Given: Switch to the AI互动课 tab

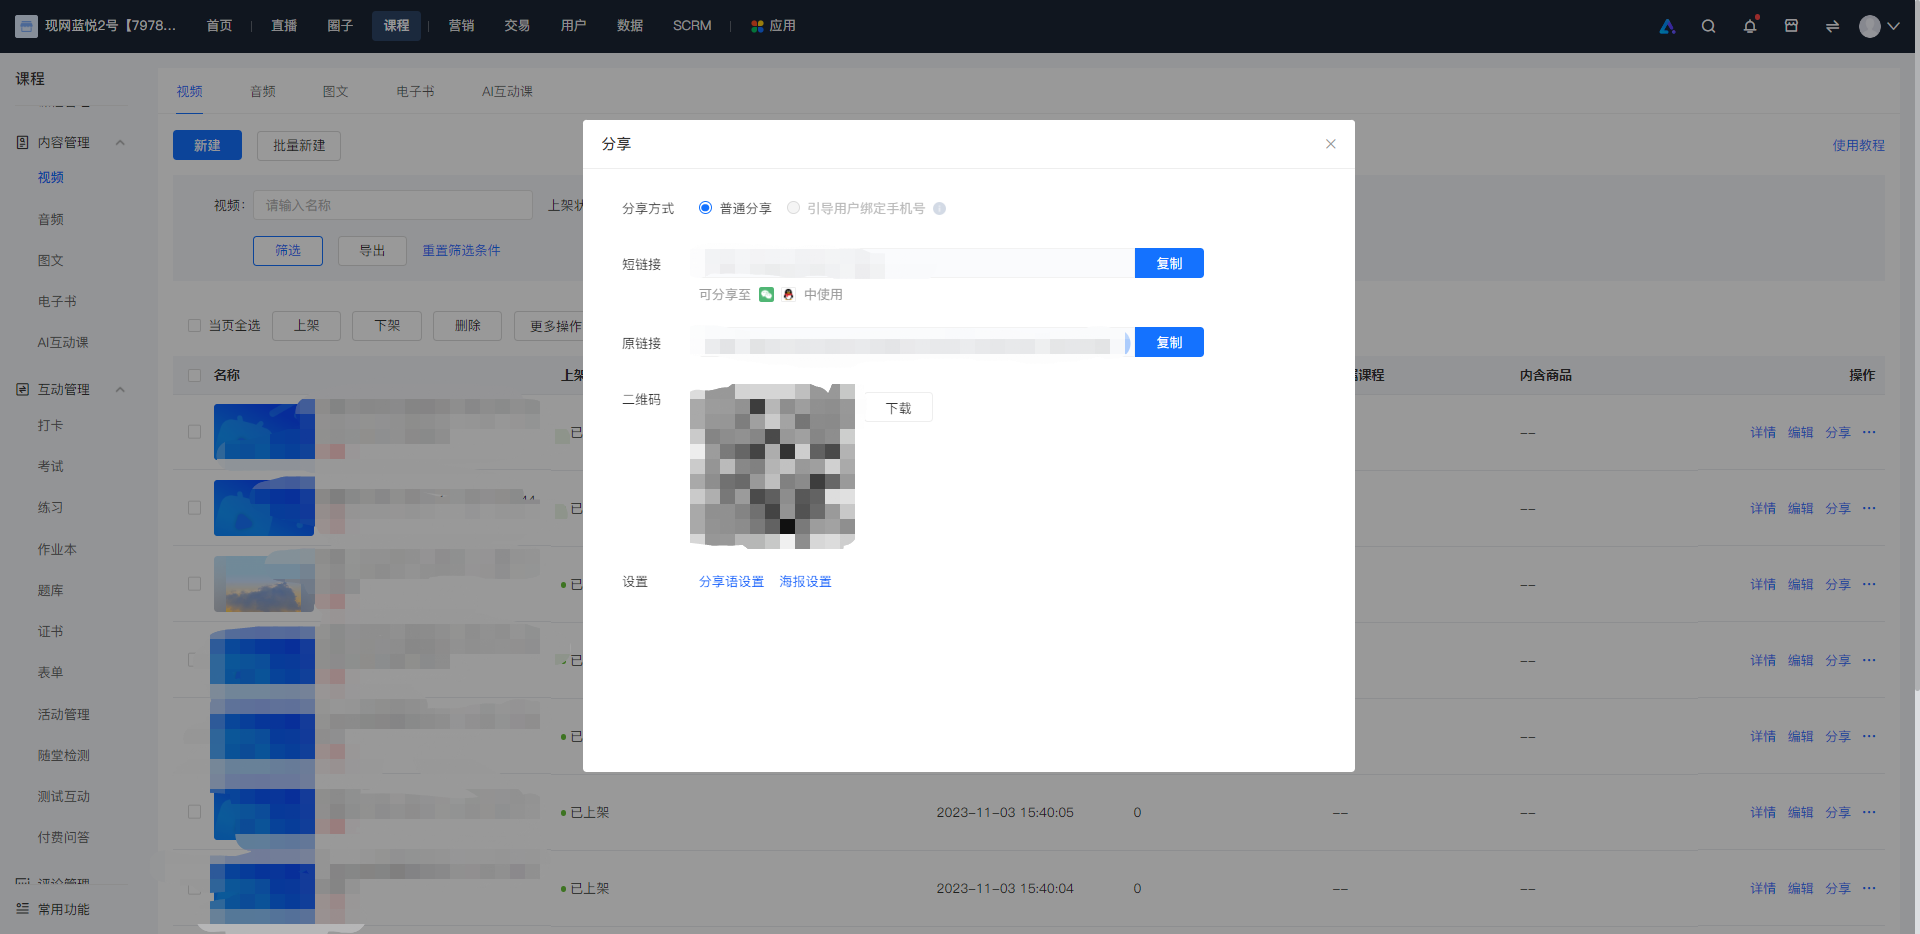Looking at the screenshot, I should [507, 91].
